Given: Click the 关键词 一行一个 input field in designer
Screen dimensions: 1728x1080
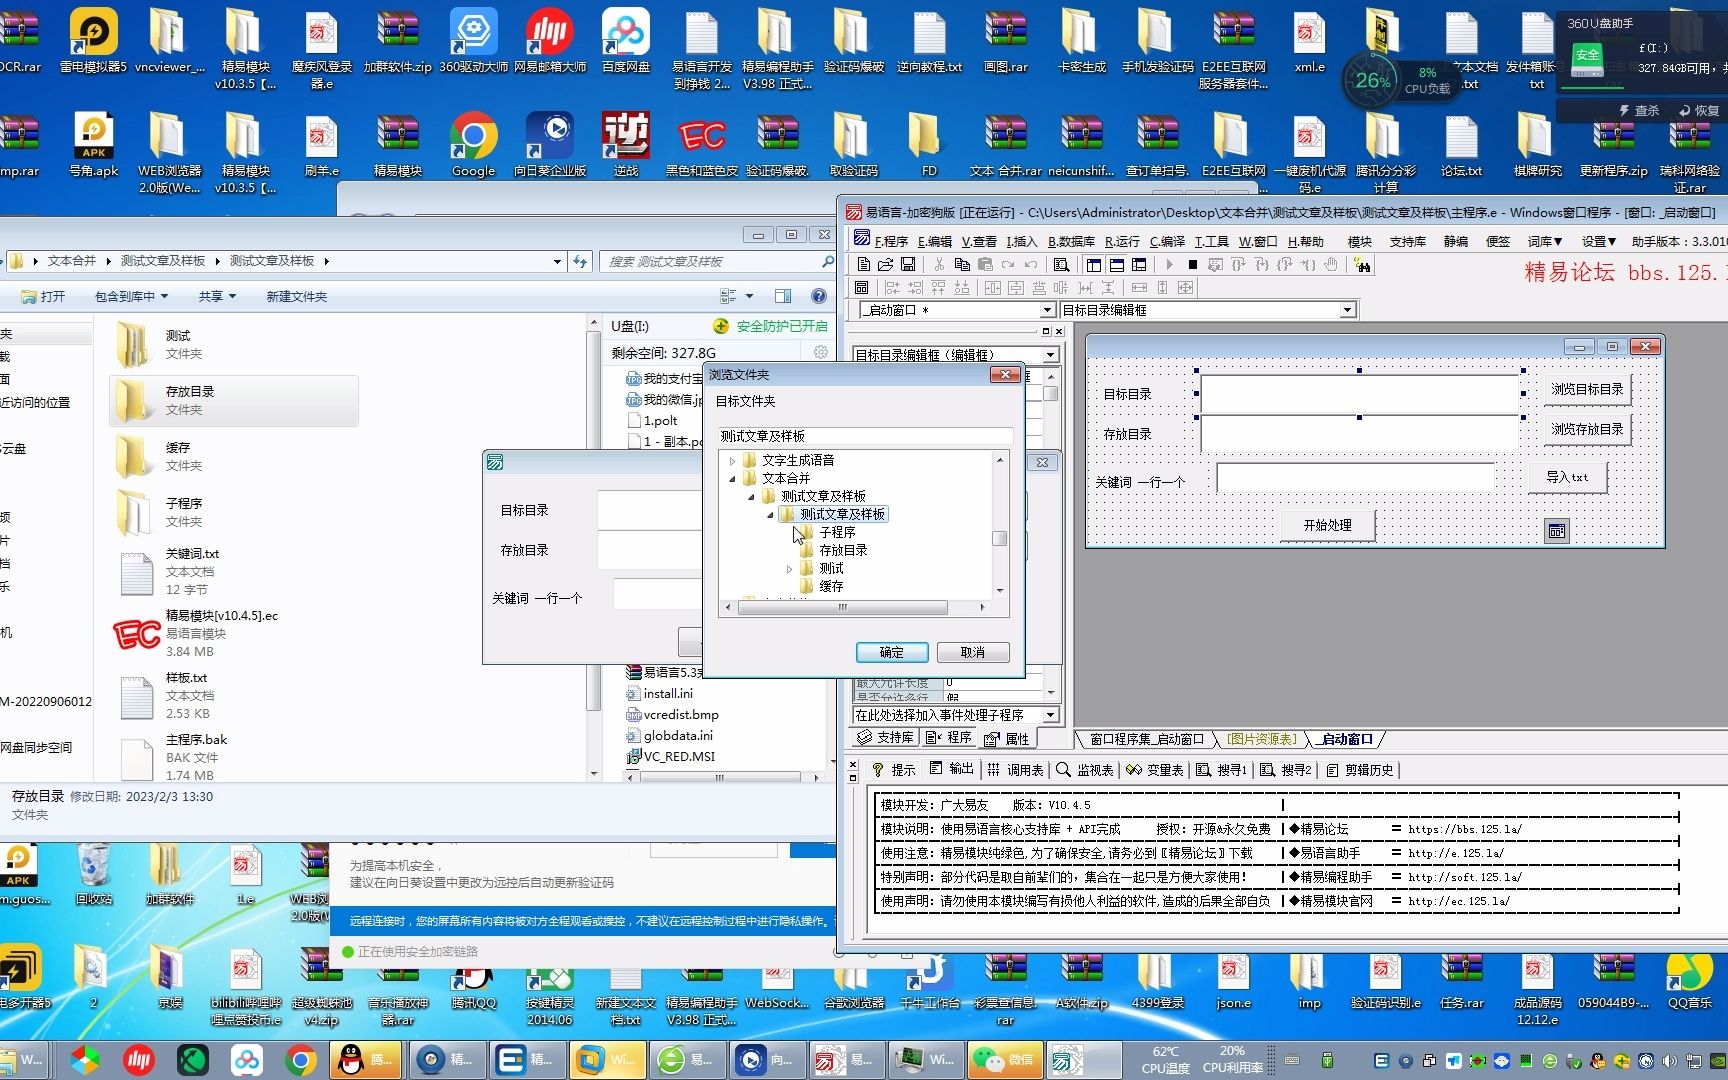Looking at the screenshot, I should 1356,479.
